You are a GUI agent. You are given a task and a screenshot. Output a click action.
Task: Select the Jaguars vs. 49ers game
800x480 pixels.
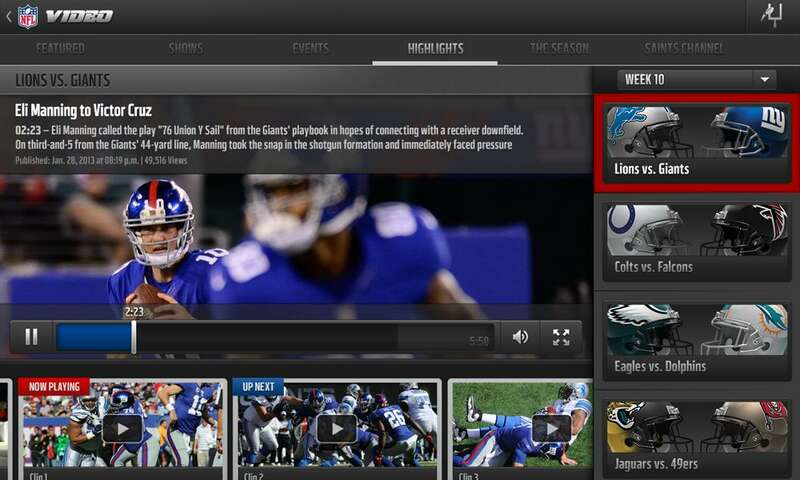(x=696, y=438)
